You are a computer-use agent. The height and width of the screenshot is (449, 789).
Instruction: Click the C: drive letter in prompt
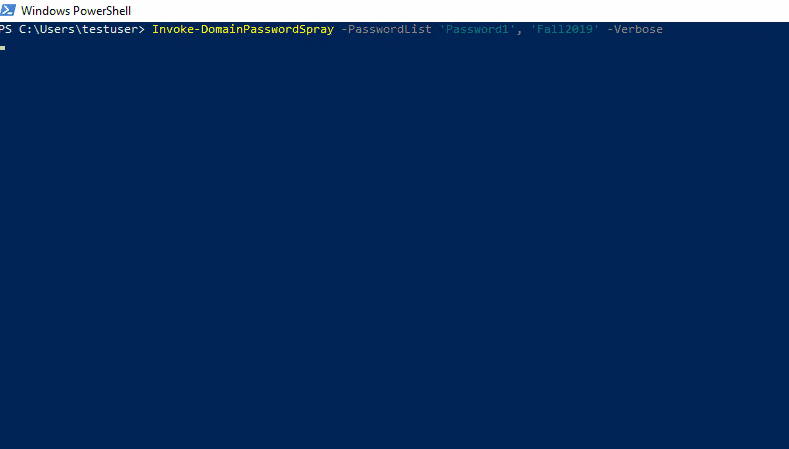pyautogui.click(x=25, y=29)
